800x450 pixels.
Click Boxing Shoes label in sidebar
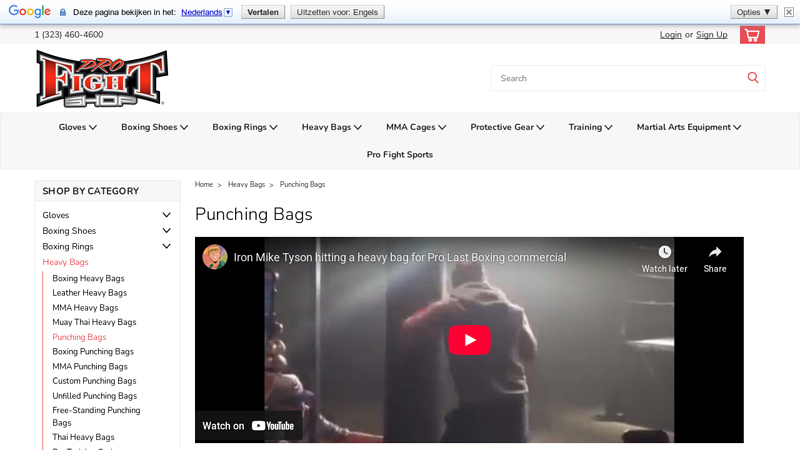69,231
